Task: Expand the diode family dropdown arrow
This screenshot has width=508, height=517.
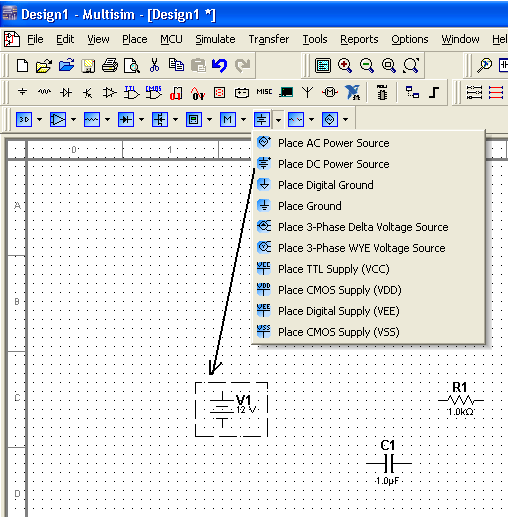Action: (141, 119)
